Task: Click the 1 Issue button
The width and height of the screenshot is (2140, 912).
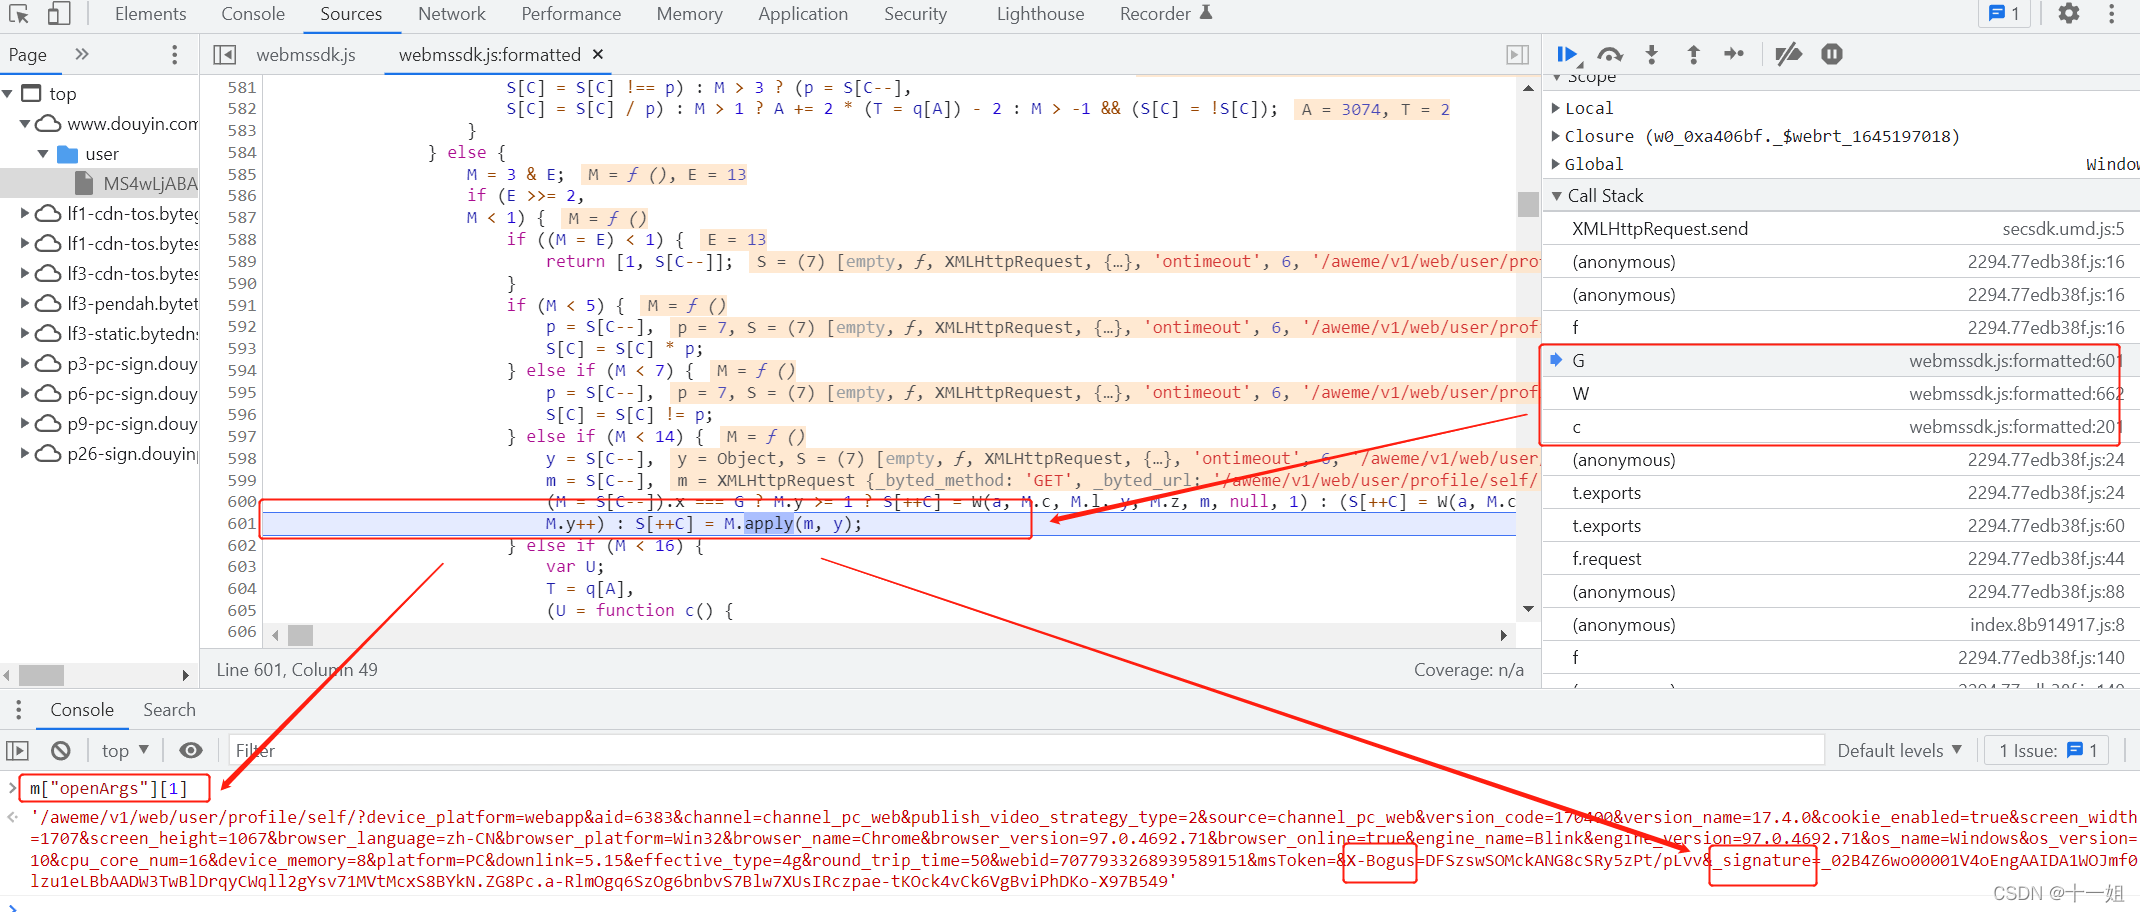Action: [2046, 750]
